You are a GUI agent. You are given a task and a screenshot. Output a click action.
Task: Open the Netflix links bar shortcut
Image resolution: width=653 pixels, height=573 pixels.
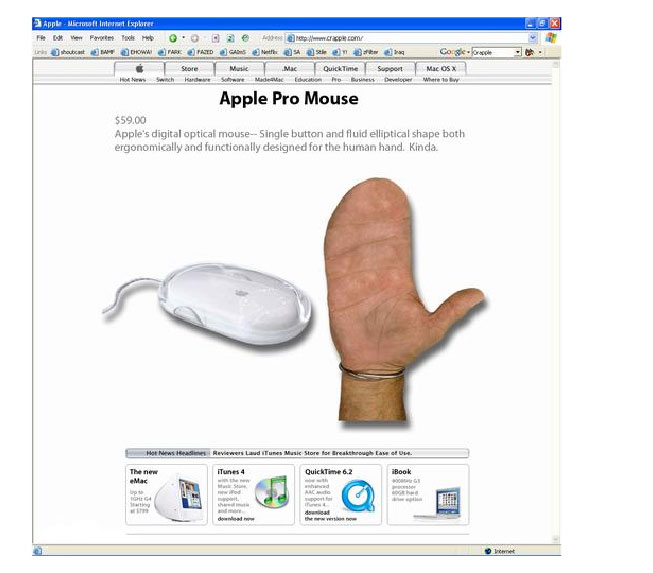265,52
